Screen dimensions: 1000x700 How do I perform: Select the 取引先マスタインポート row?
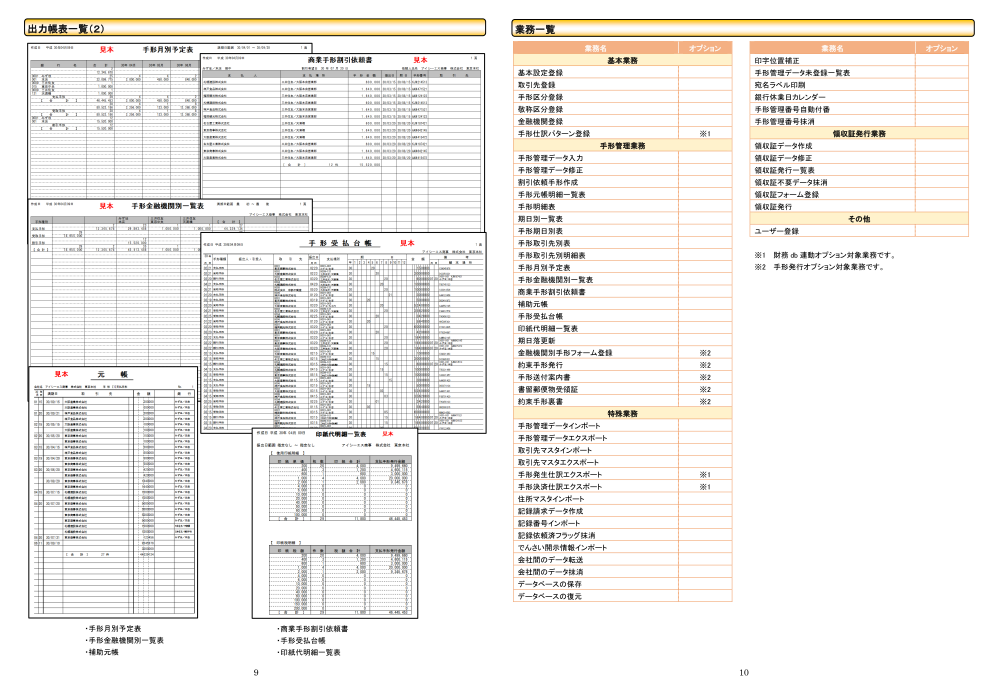click(x=622, y=450)
